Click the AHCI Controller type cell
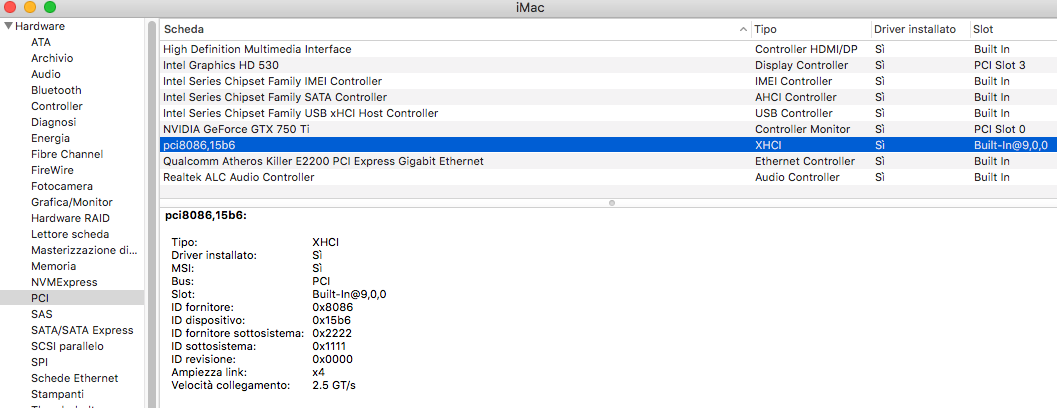This screenshot has width=1057, height=408. tap(795, 97)
